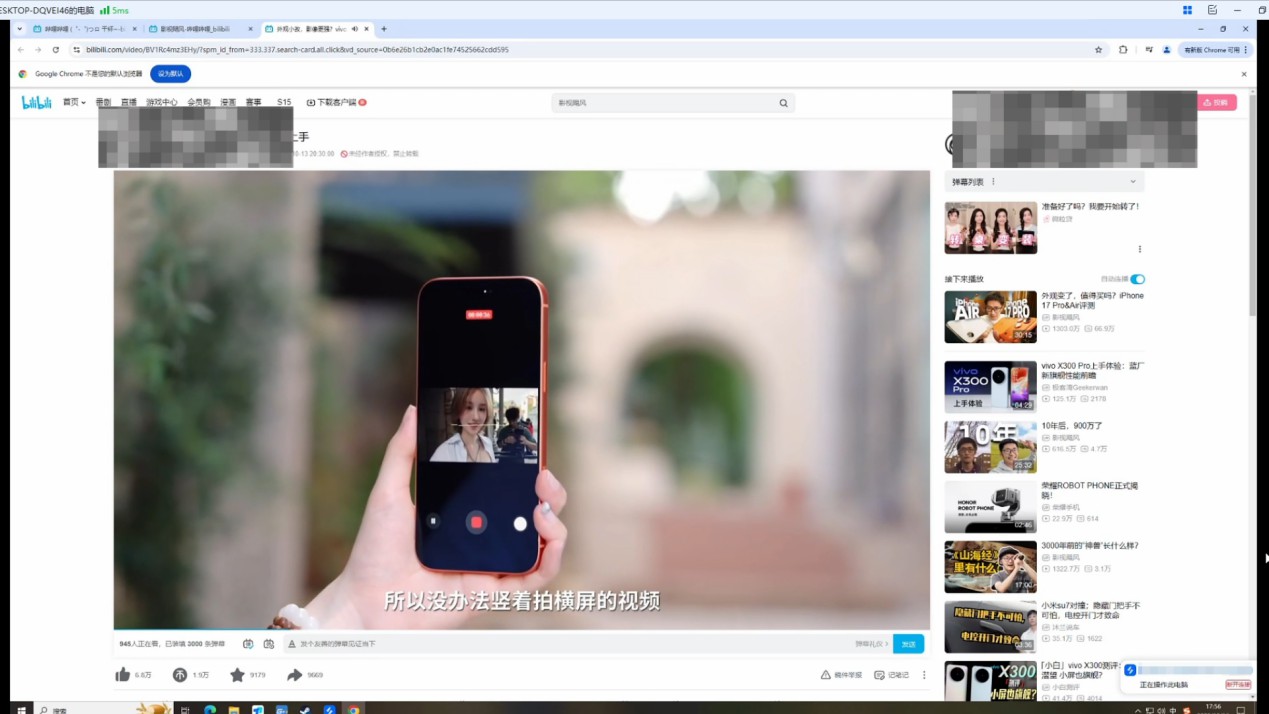Open the 记笔记 notes icon
1269x714 pixels.
tap(879, 675)
